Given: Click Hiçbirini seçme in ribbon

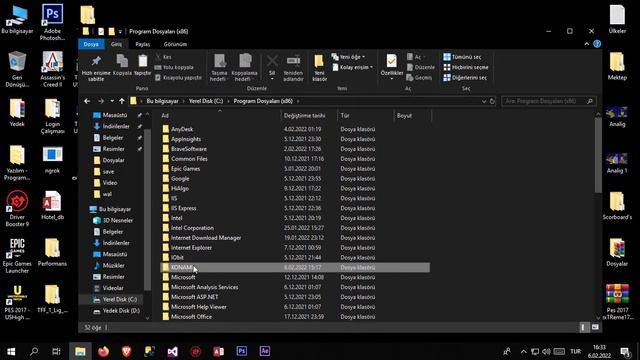Looking at the screenshot, I should point(466,67).
